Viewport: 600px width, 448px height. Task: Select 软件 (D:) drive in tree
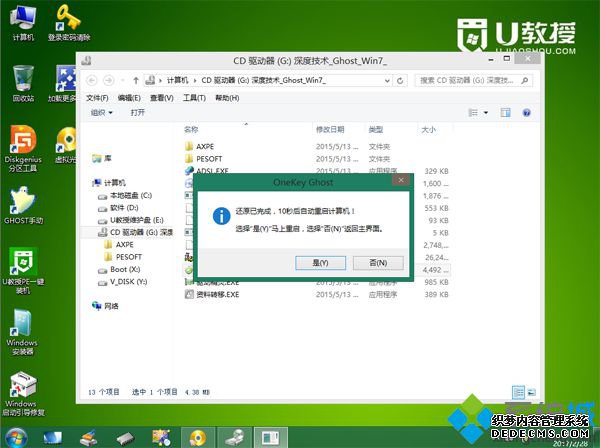118,208
